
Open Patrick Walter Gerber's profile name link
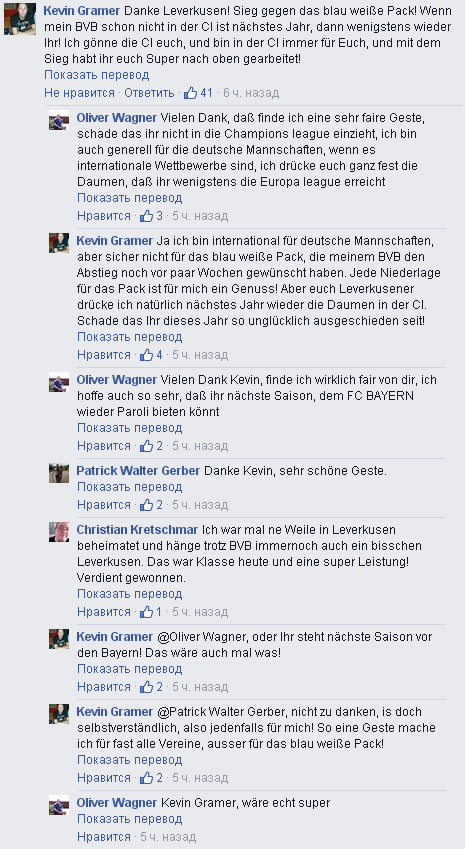click(138, 471)
